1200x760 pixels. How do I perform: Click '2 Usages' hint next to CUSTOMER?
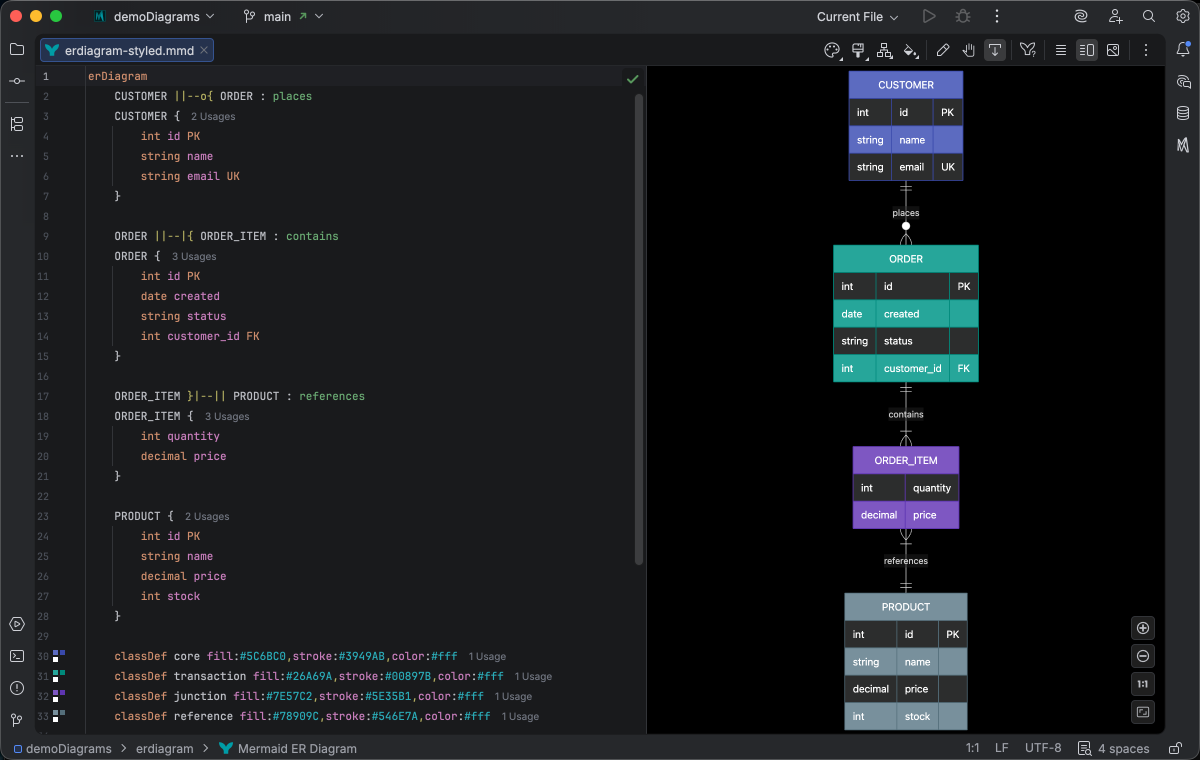click(x=213, y=117)
